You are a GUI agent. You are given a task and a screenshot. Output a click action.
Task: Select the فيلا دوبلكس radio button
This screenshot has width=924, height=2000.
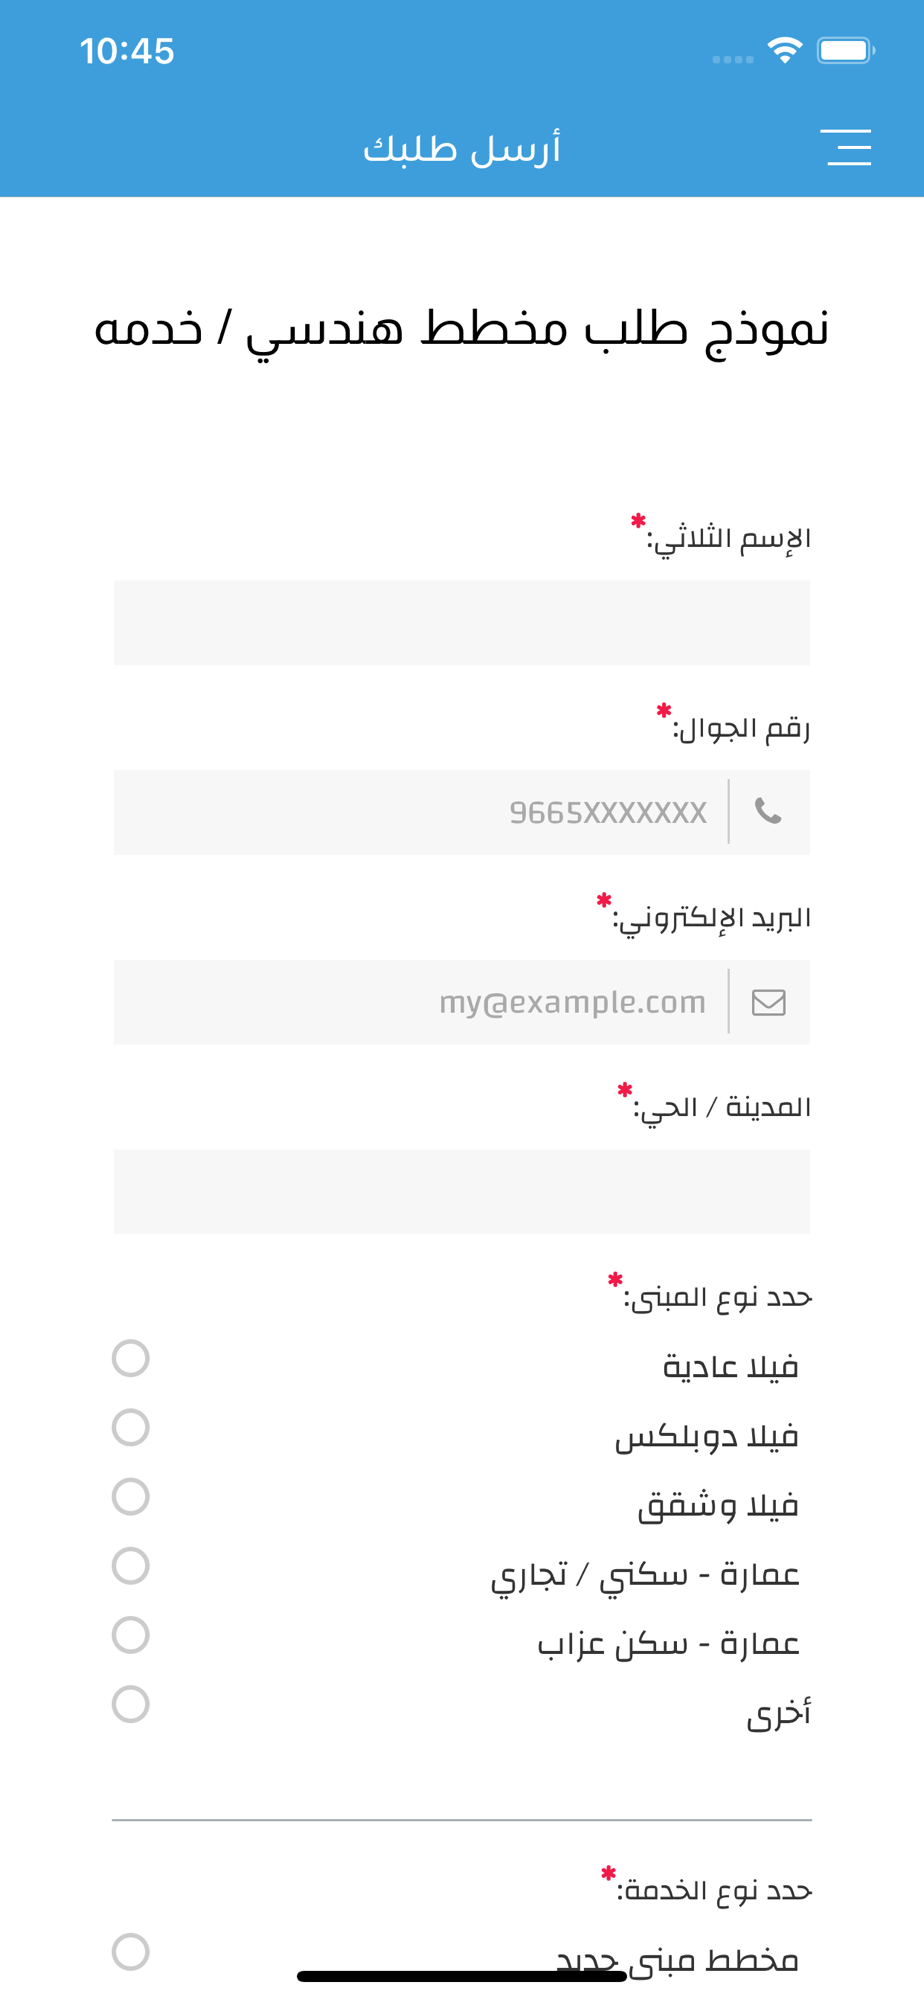click(x=131, y=1427)
